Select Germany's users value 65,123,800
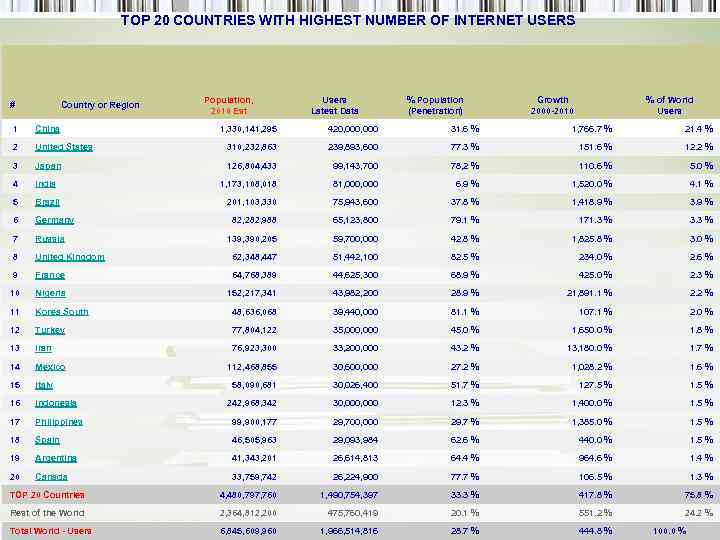 tap(355, 220)
